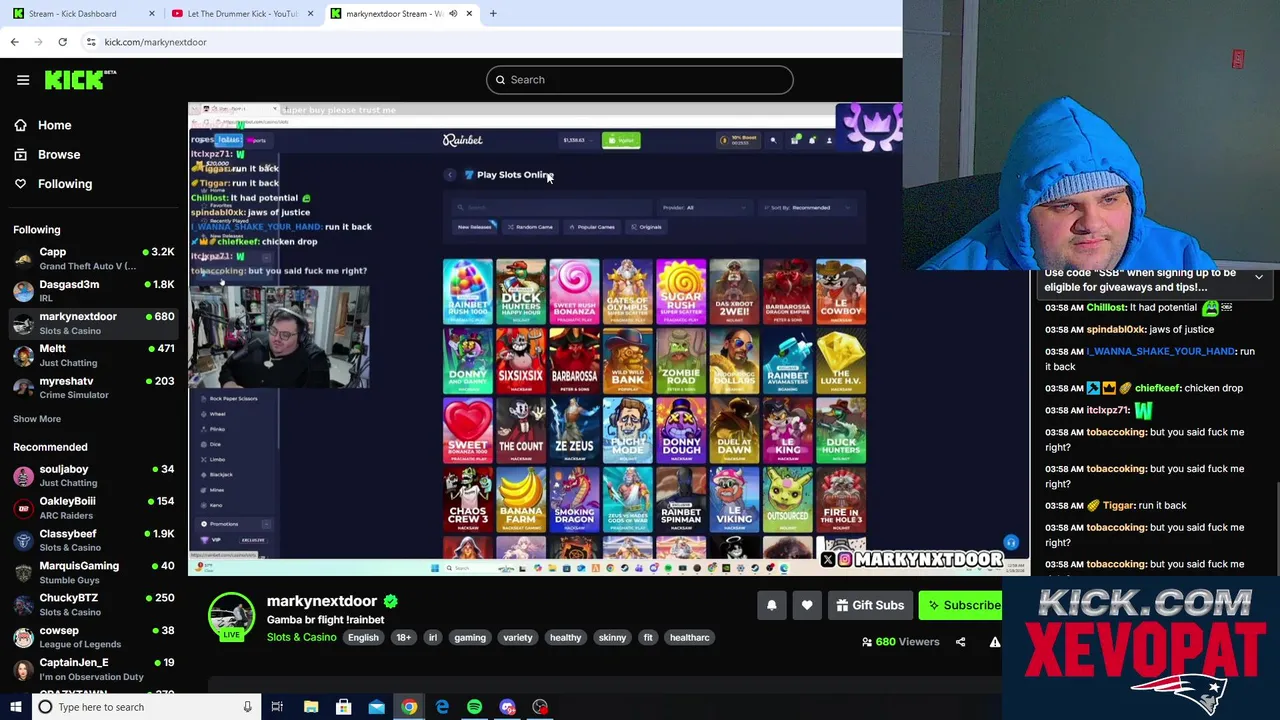Go back in browser

click(x=14, y=42)
